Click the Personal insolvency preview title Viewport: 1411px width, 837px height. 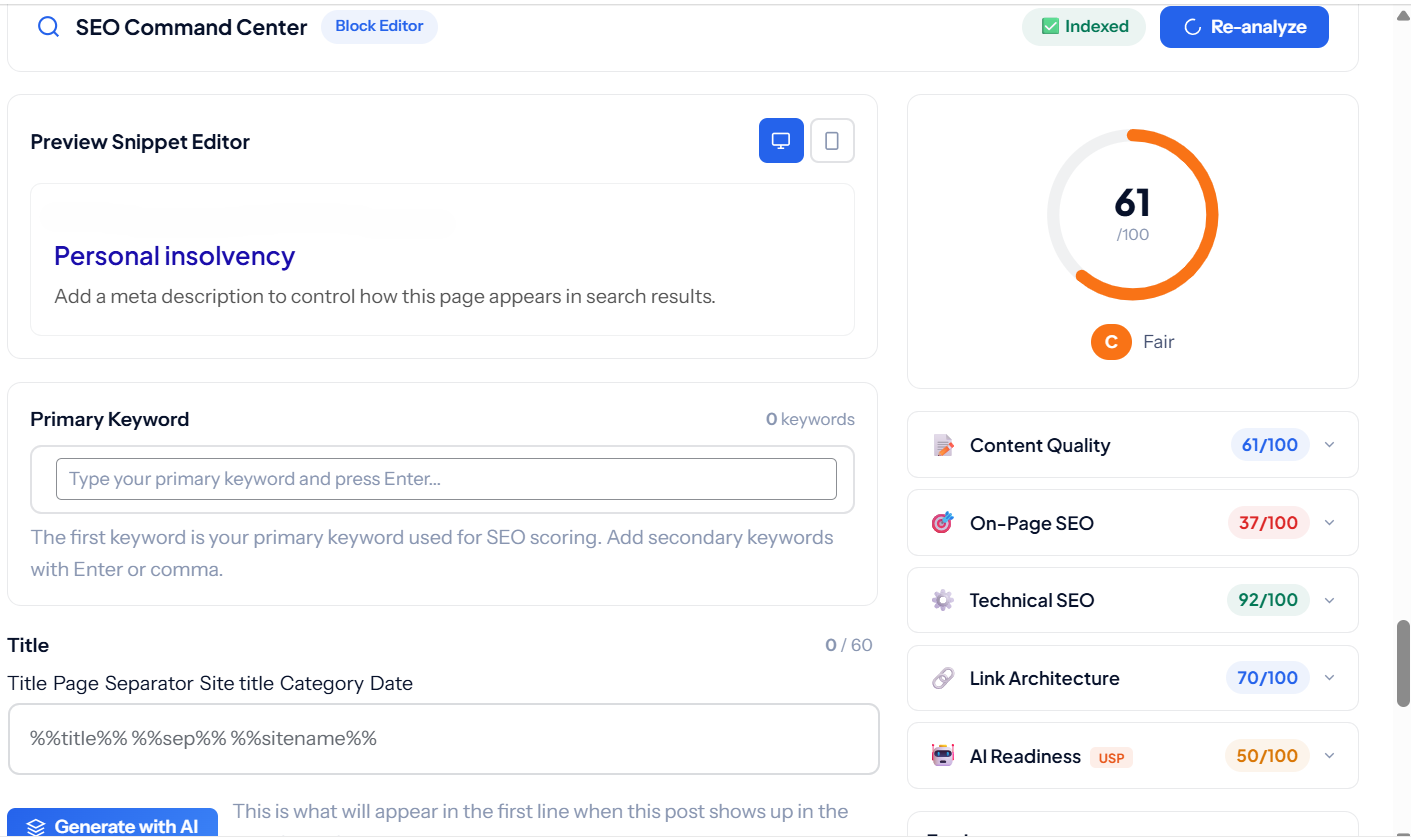pos(174,256)
